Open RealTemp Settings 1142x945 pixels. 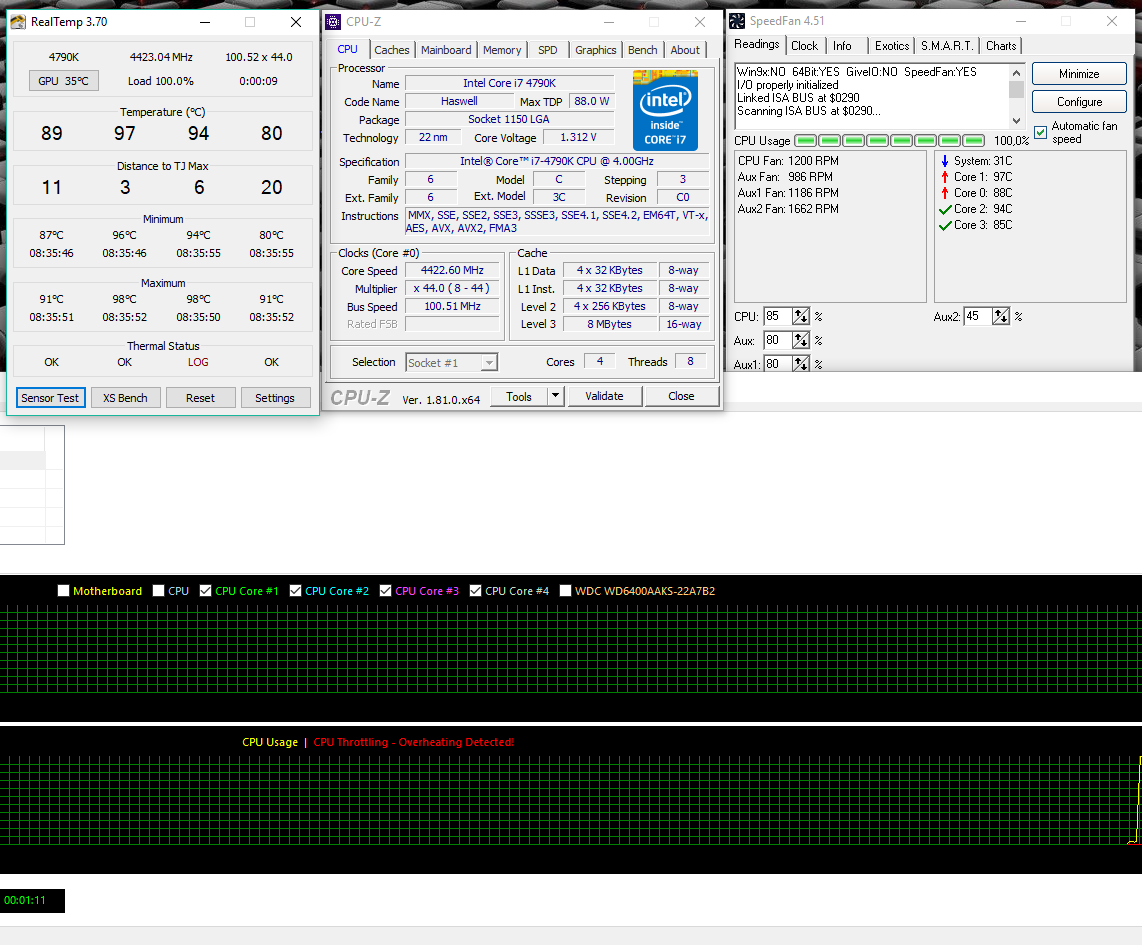point(275,398)
